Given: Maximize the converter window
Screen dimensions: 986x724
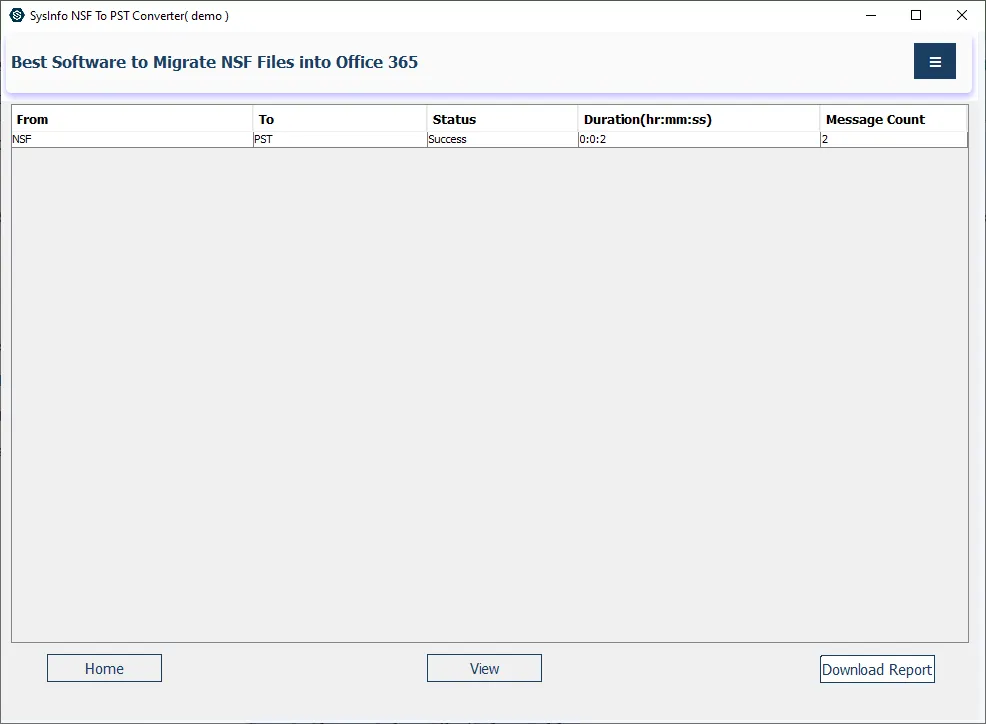Looking at the screenshot, I should 915,16.
